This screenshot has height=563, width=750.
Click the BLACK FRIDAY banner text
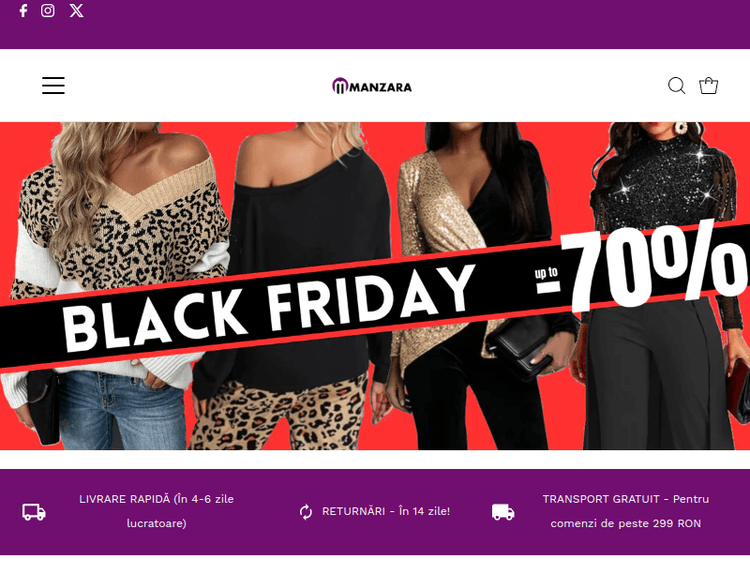(x=268, y=308)
